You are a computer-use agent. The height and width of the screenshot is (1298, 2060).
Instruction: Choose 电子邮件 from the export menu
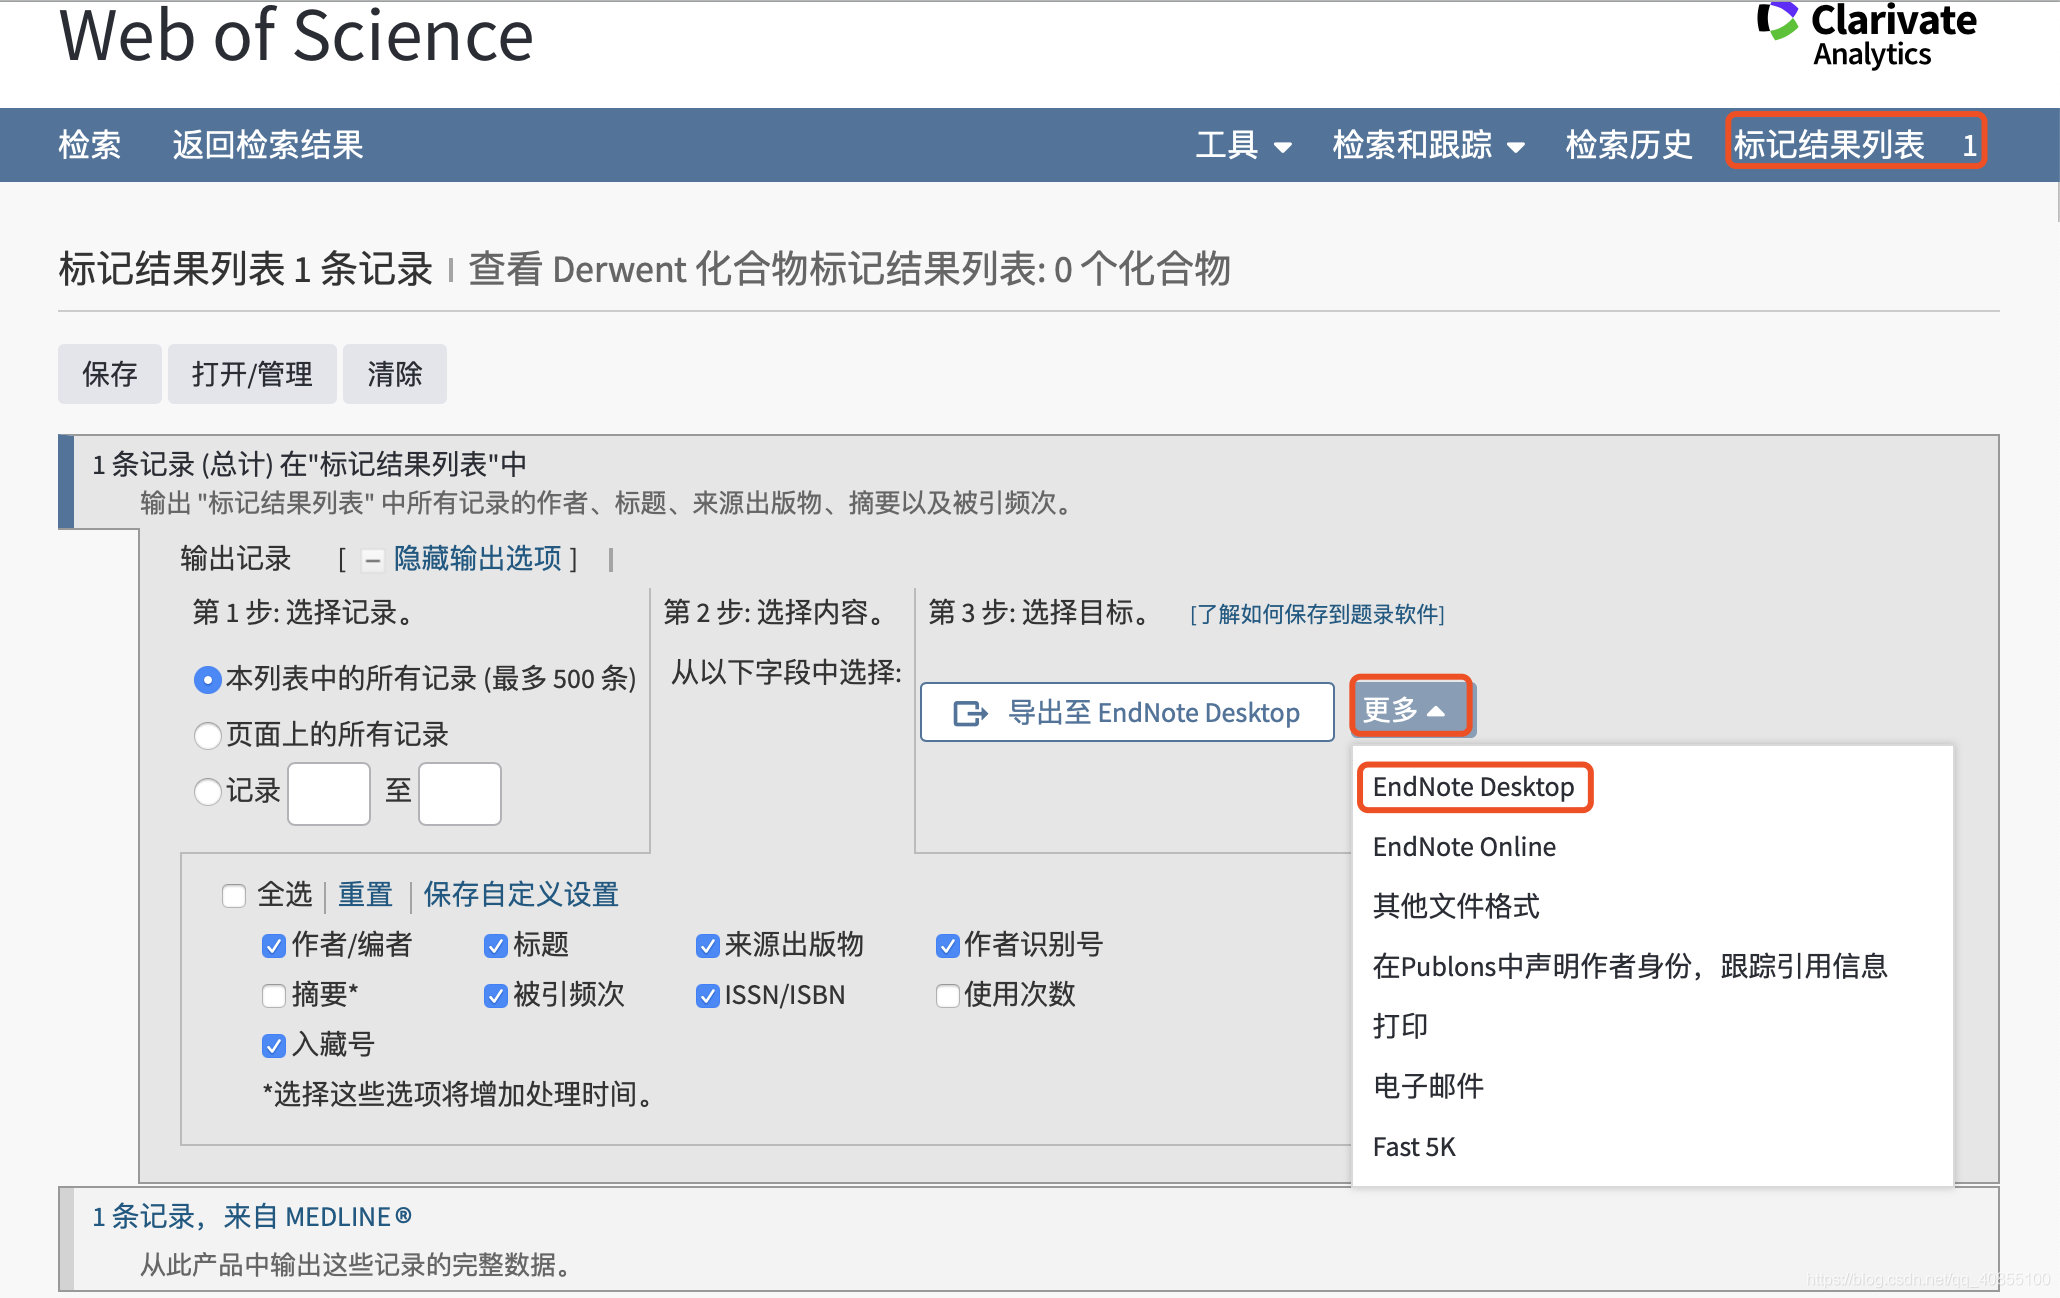[x=1428, y=1086]
